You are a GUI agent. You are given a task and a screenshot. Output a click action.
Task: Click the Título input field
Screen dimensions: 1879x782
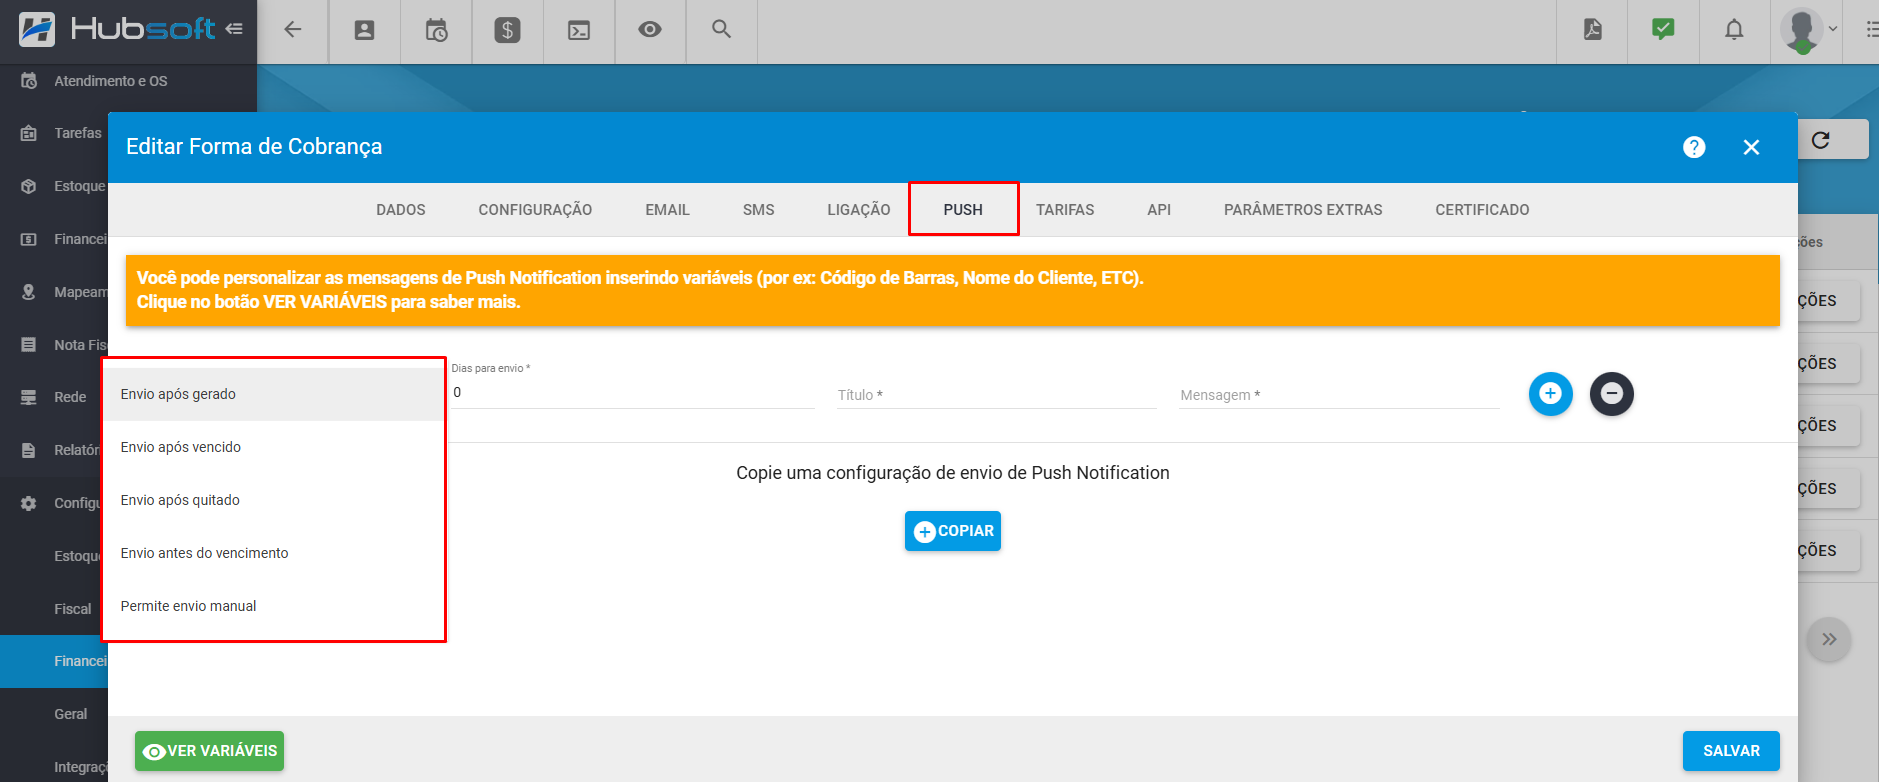coord(997,395)
